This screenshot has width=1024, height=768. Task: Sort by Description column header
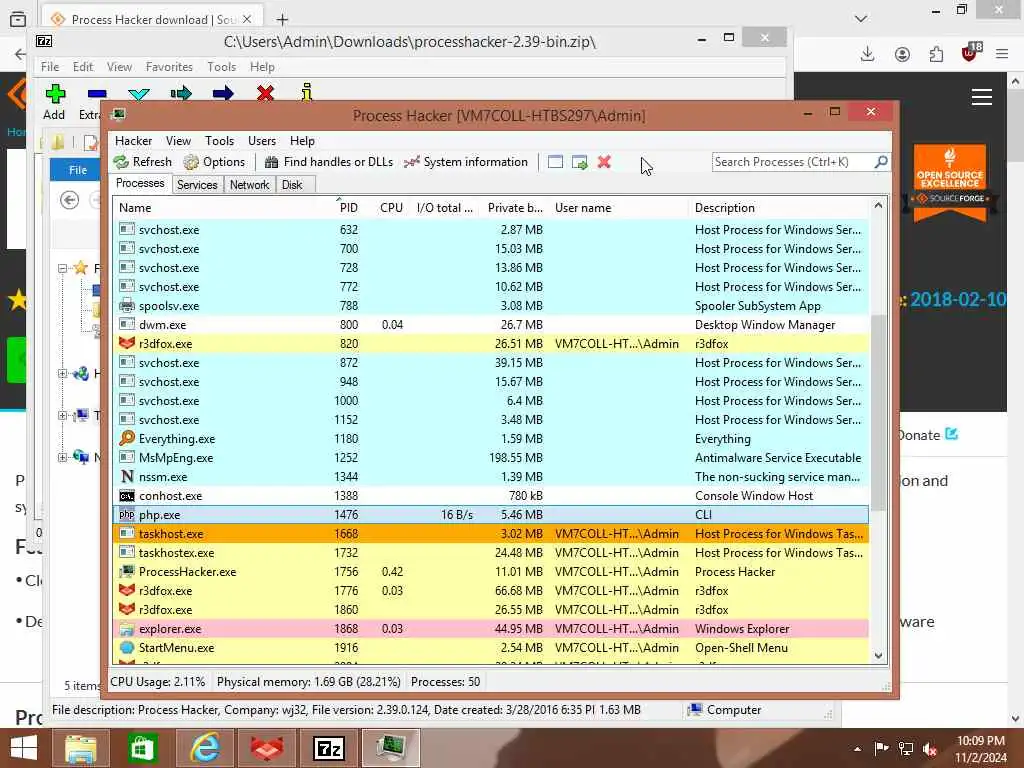tap(780, 208)
